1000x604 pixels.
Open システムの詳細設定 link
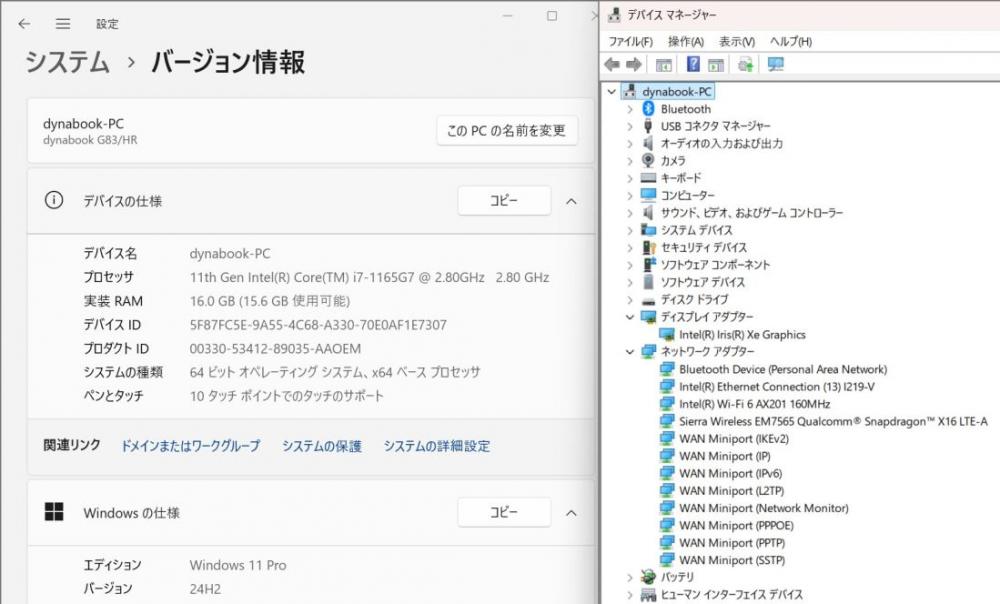tap(437, 446)
